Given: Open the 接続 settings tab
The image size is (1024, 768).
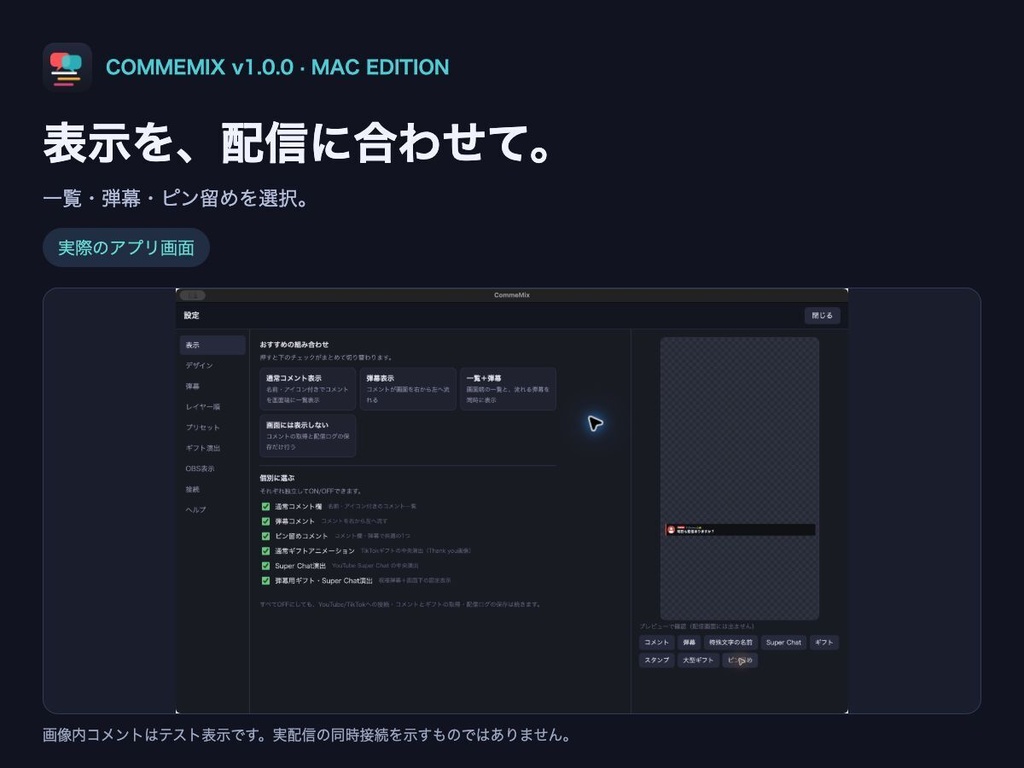Looking at the screenshot, I should pos(212,489).
